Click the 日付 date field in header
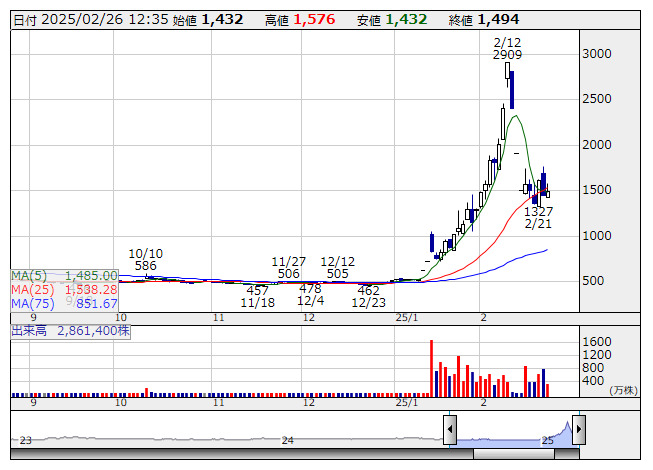Screen dimensions: 653x470 pyautogui.click(x=88, y=19)
